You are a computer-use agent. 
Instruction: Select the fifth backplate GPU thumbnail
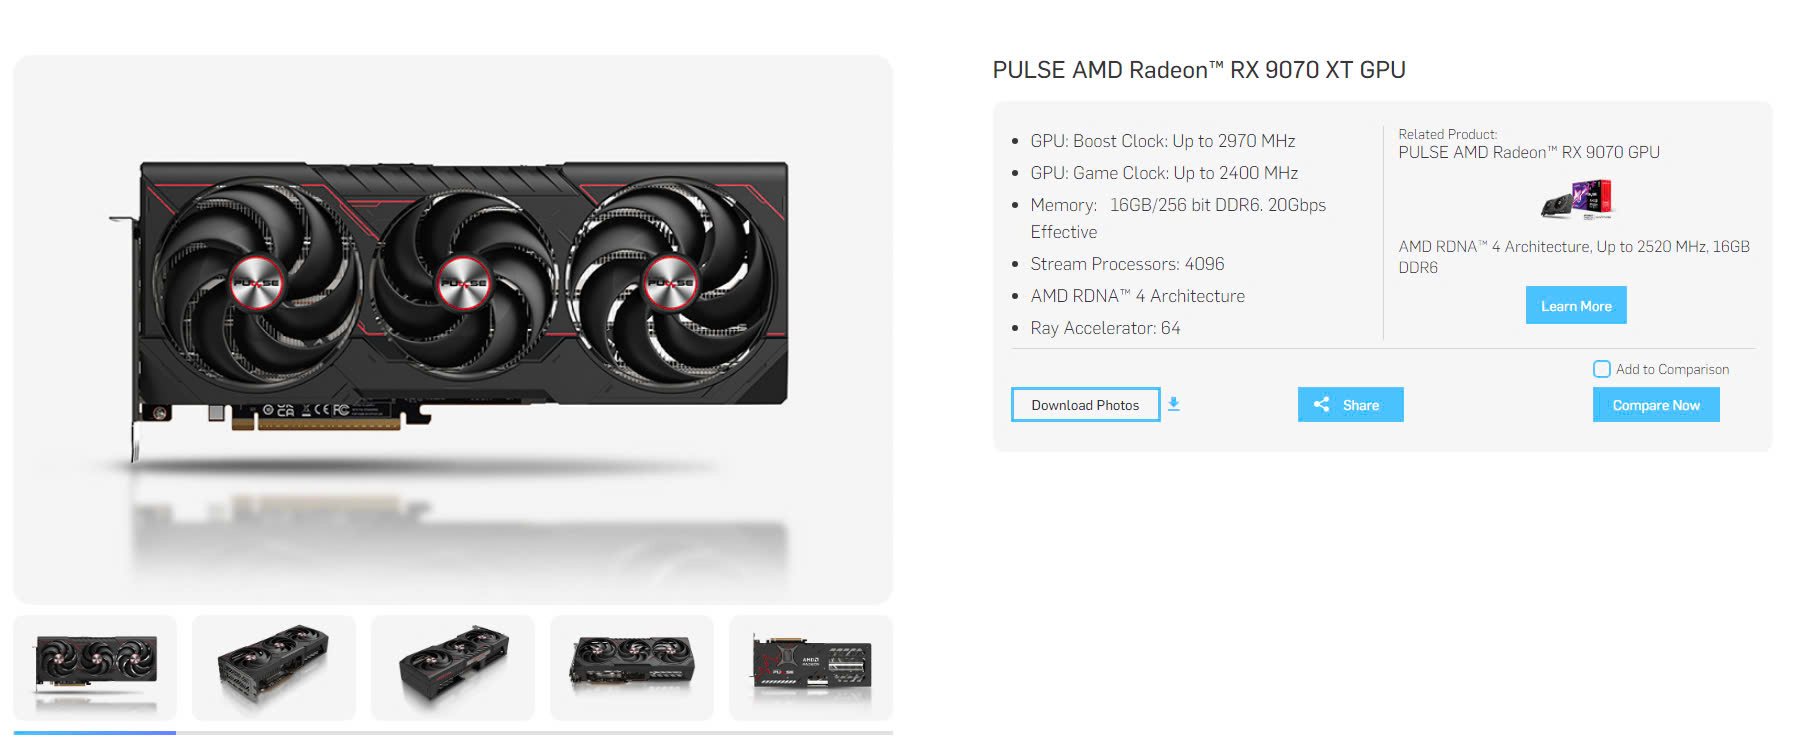(811, 667)
